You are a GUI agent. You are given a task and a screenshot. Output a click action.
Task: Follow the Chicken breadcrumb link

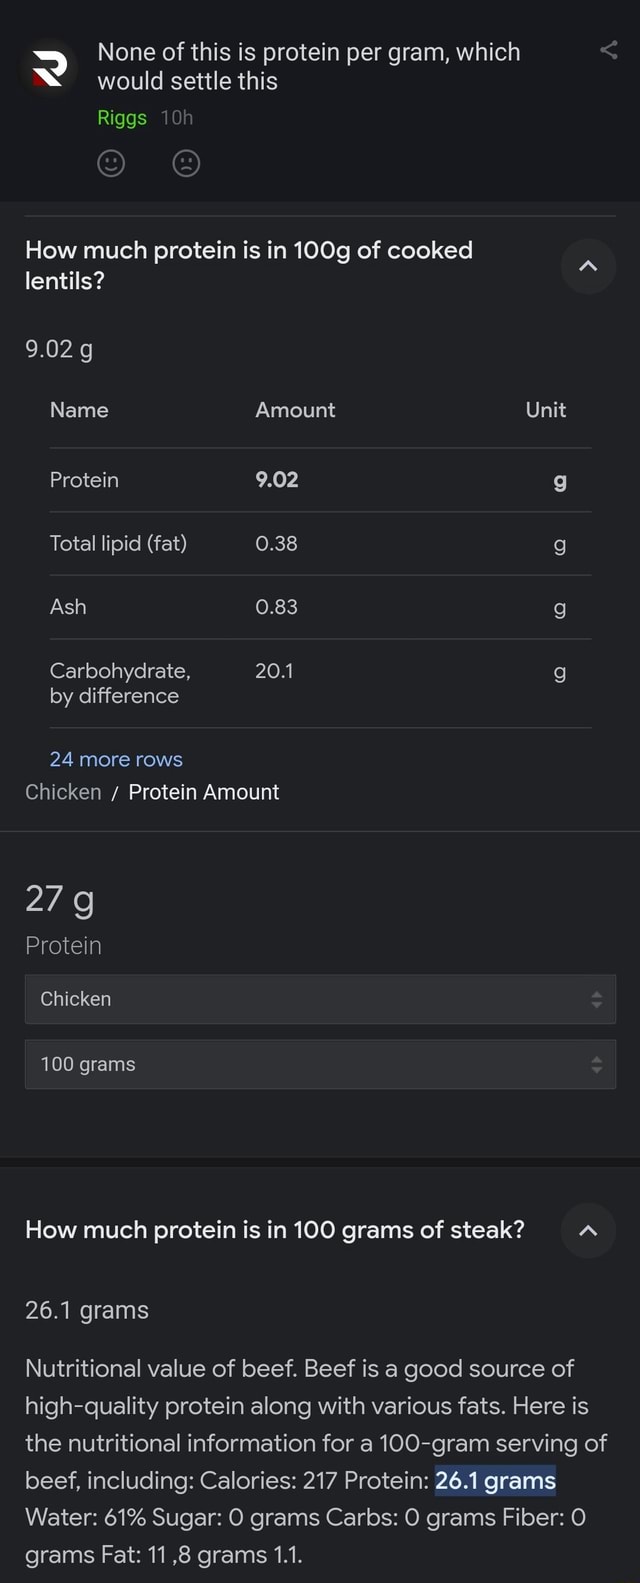[x=63, y=791]
